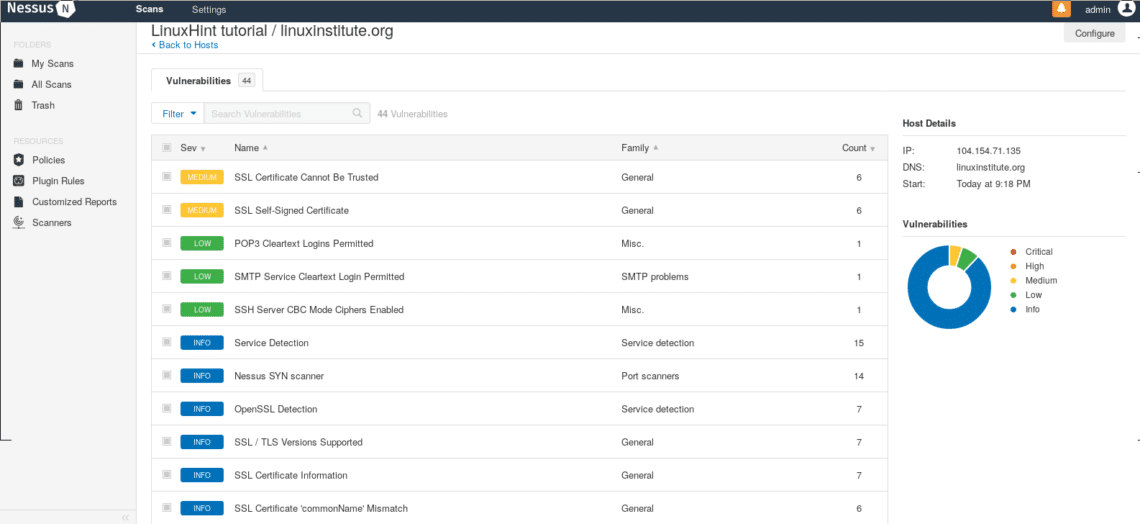The image size is (1140, 524).
Task: Click the admin user avatar icon
Action: [x=1126, y=9]
